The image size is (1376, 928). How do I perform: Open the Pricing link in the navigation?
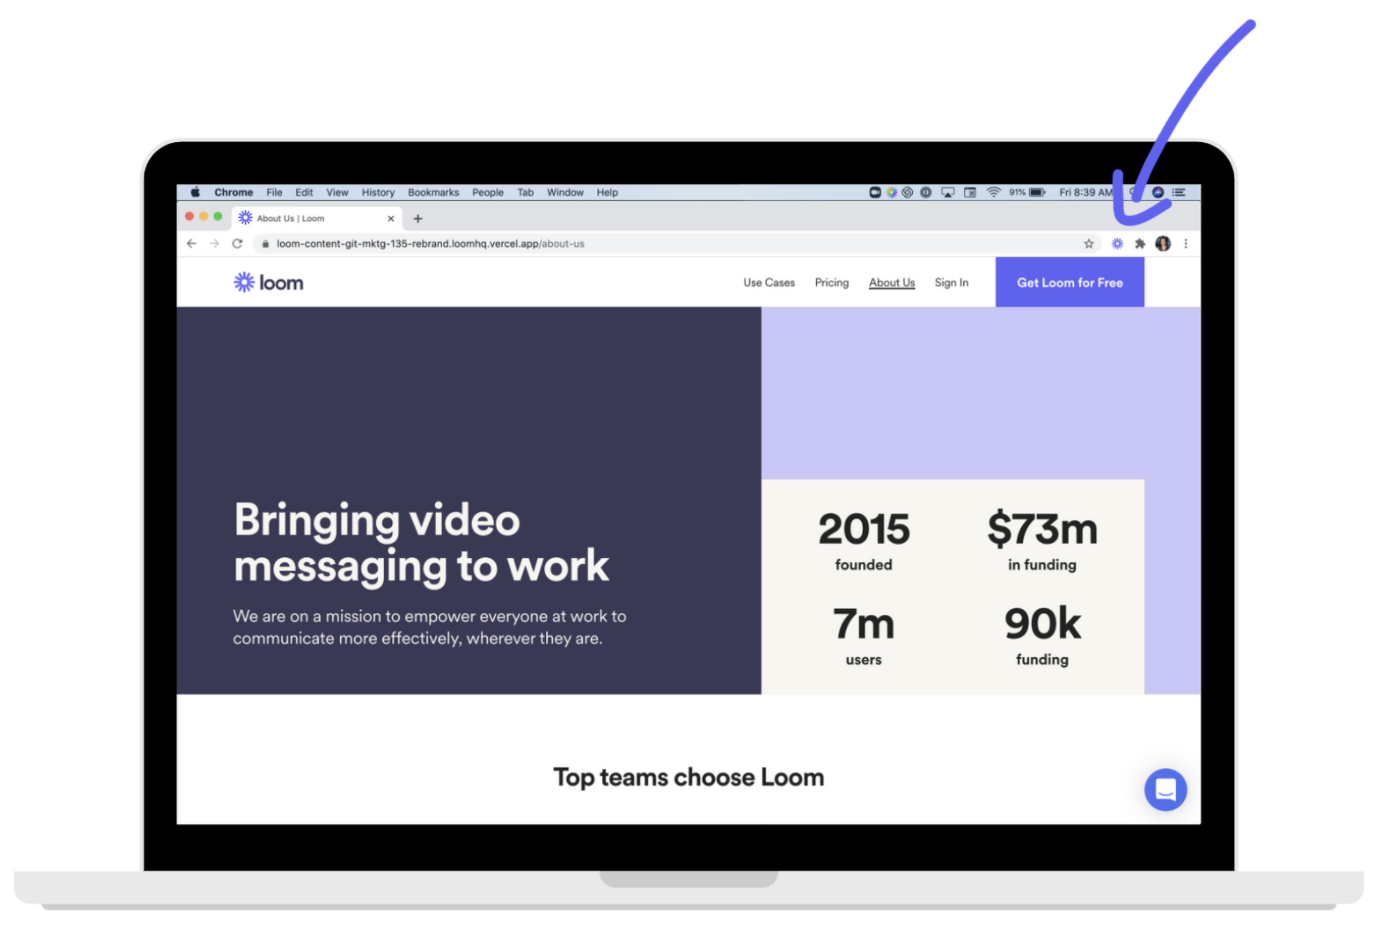click(831, 283)
